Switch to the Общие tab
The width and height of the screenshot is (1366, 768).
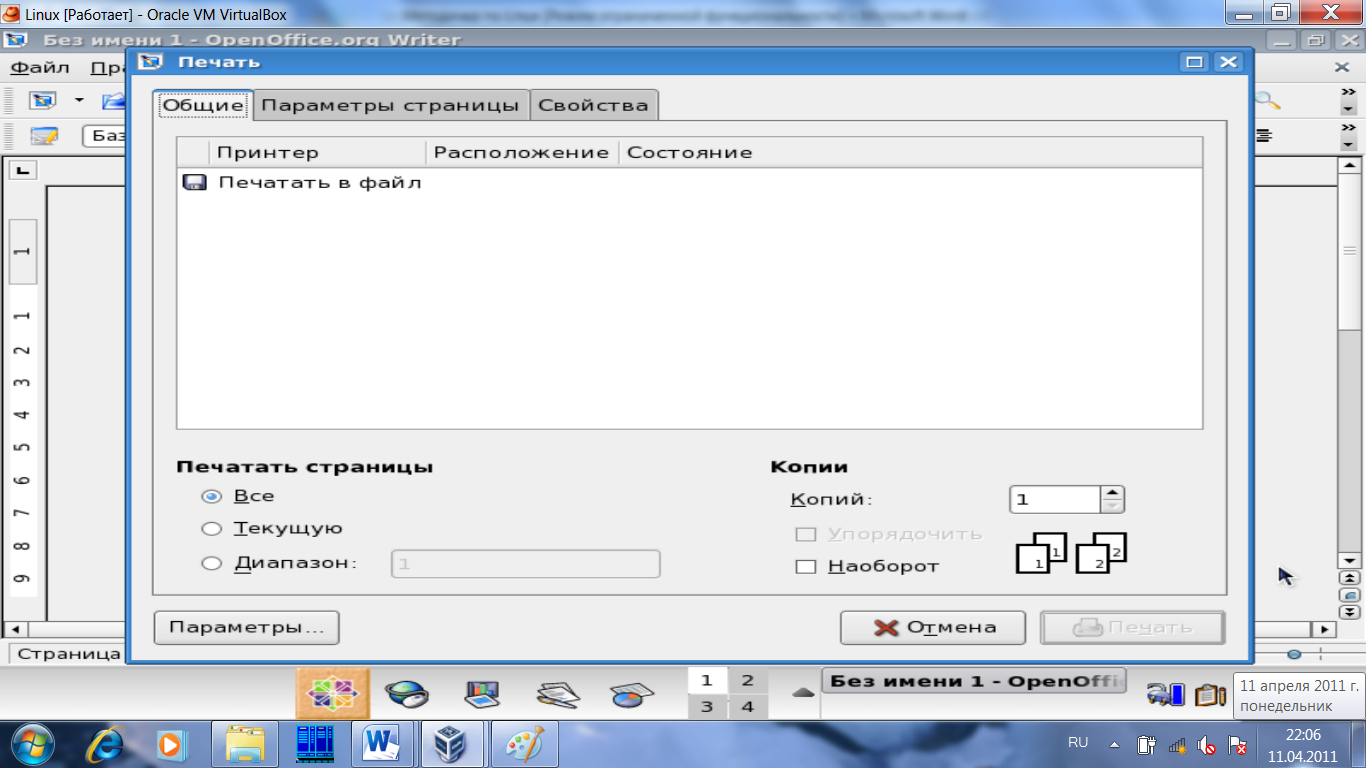203,105
